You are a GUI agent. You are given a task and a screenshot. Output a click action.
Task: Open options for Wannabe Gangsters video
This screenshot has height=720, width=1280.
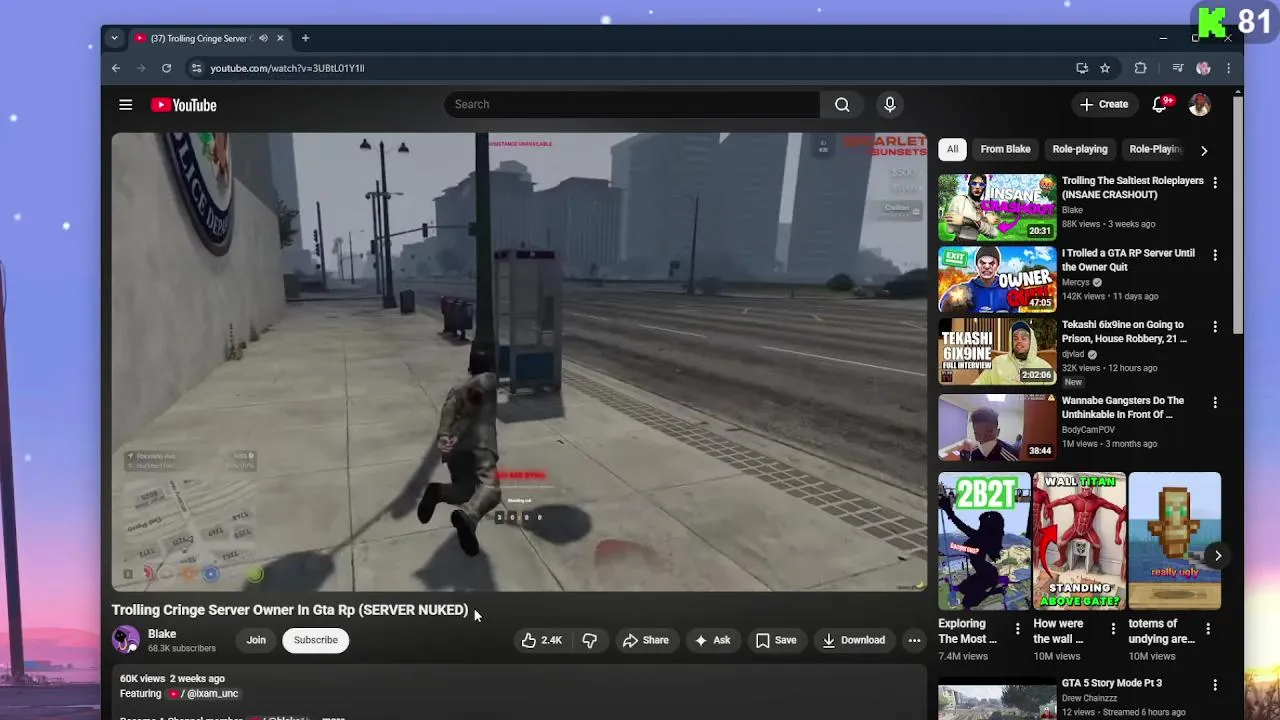(x=1215, y=402)
